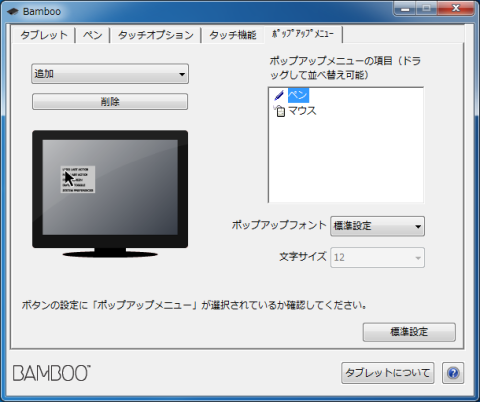Switch to the ペン tab
The image size is (480, 402).
(x=92, y=35)
